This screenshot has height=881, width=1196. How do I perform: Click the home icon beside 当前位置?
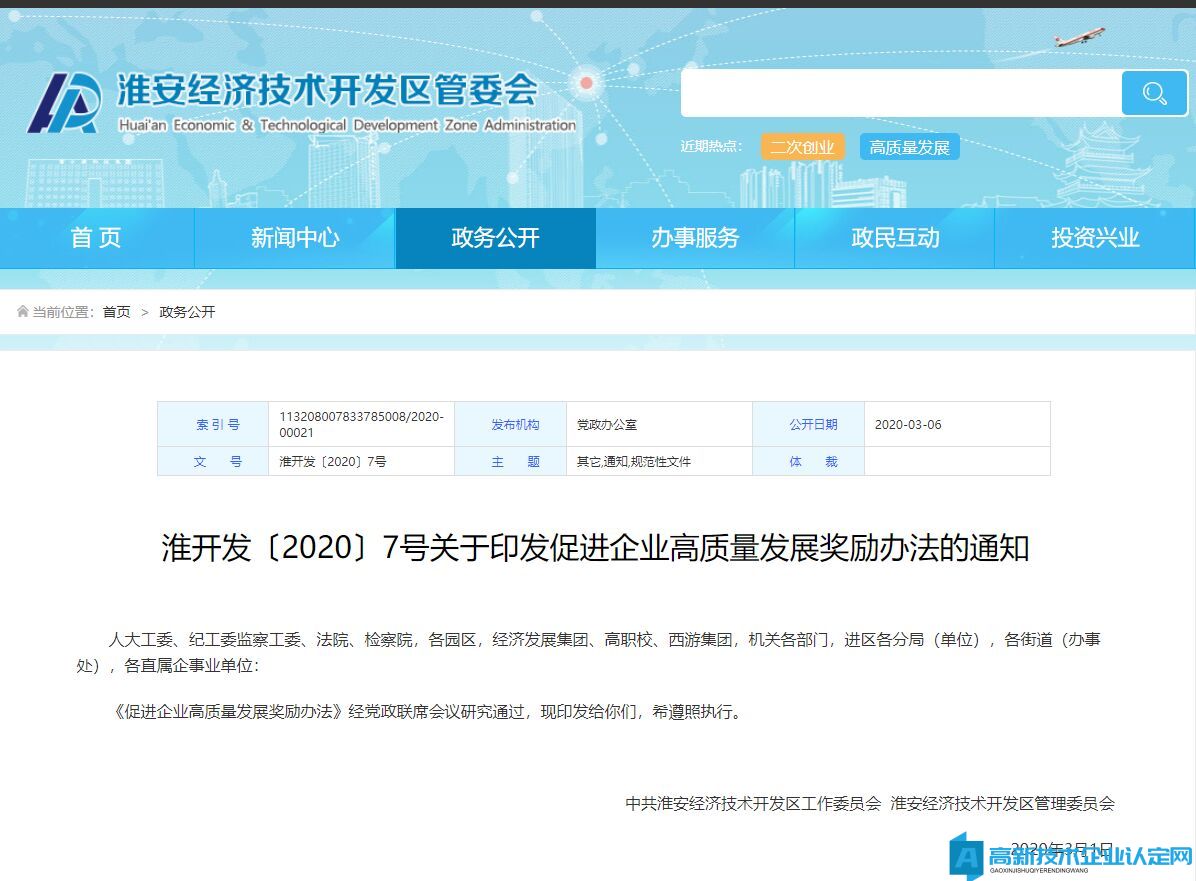tap(22, 312)
